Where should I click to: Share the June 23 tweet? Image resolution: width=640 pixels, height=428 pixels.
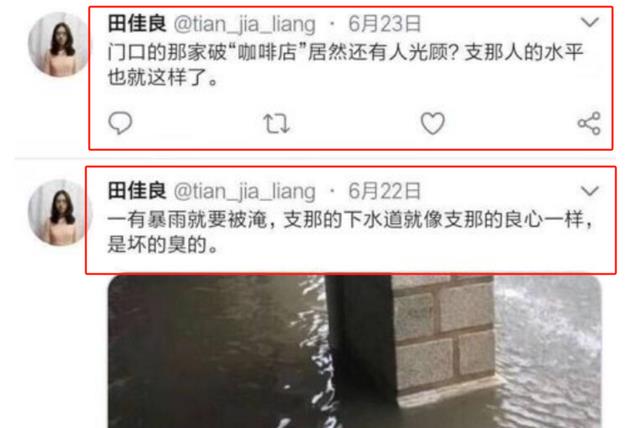589,123
